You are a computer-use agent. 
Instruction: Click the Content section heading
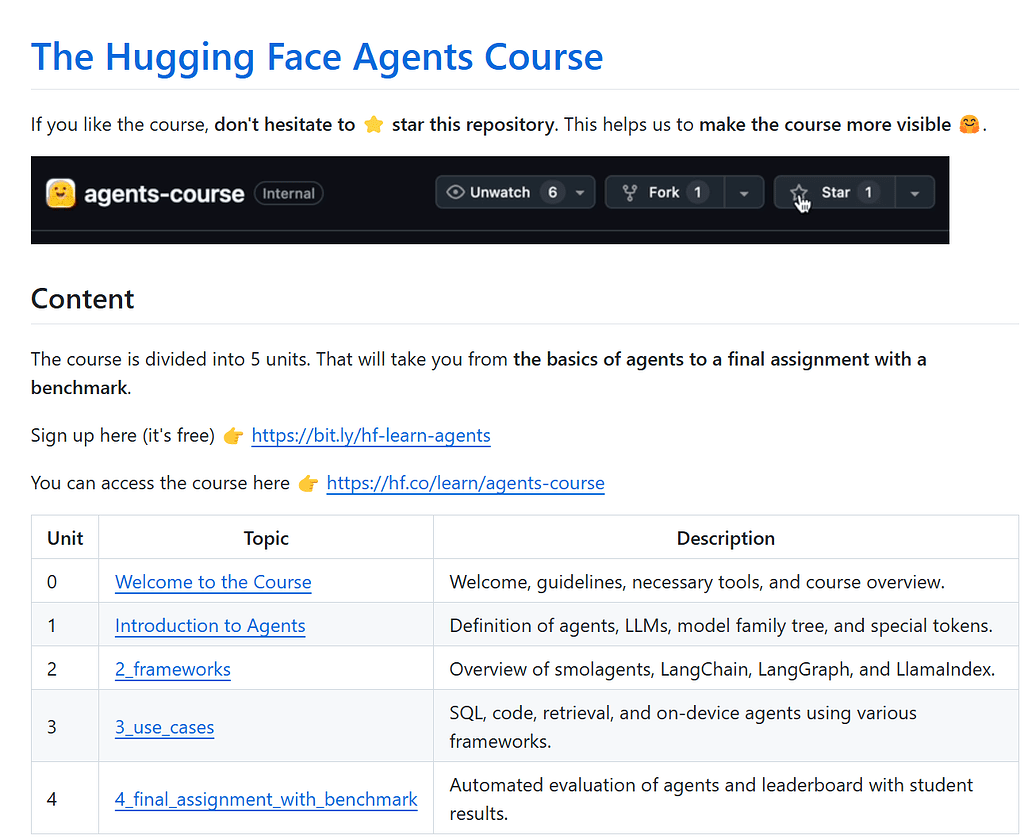tap(82, 299)
